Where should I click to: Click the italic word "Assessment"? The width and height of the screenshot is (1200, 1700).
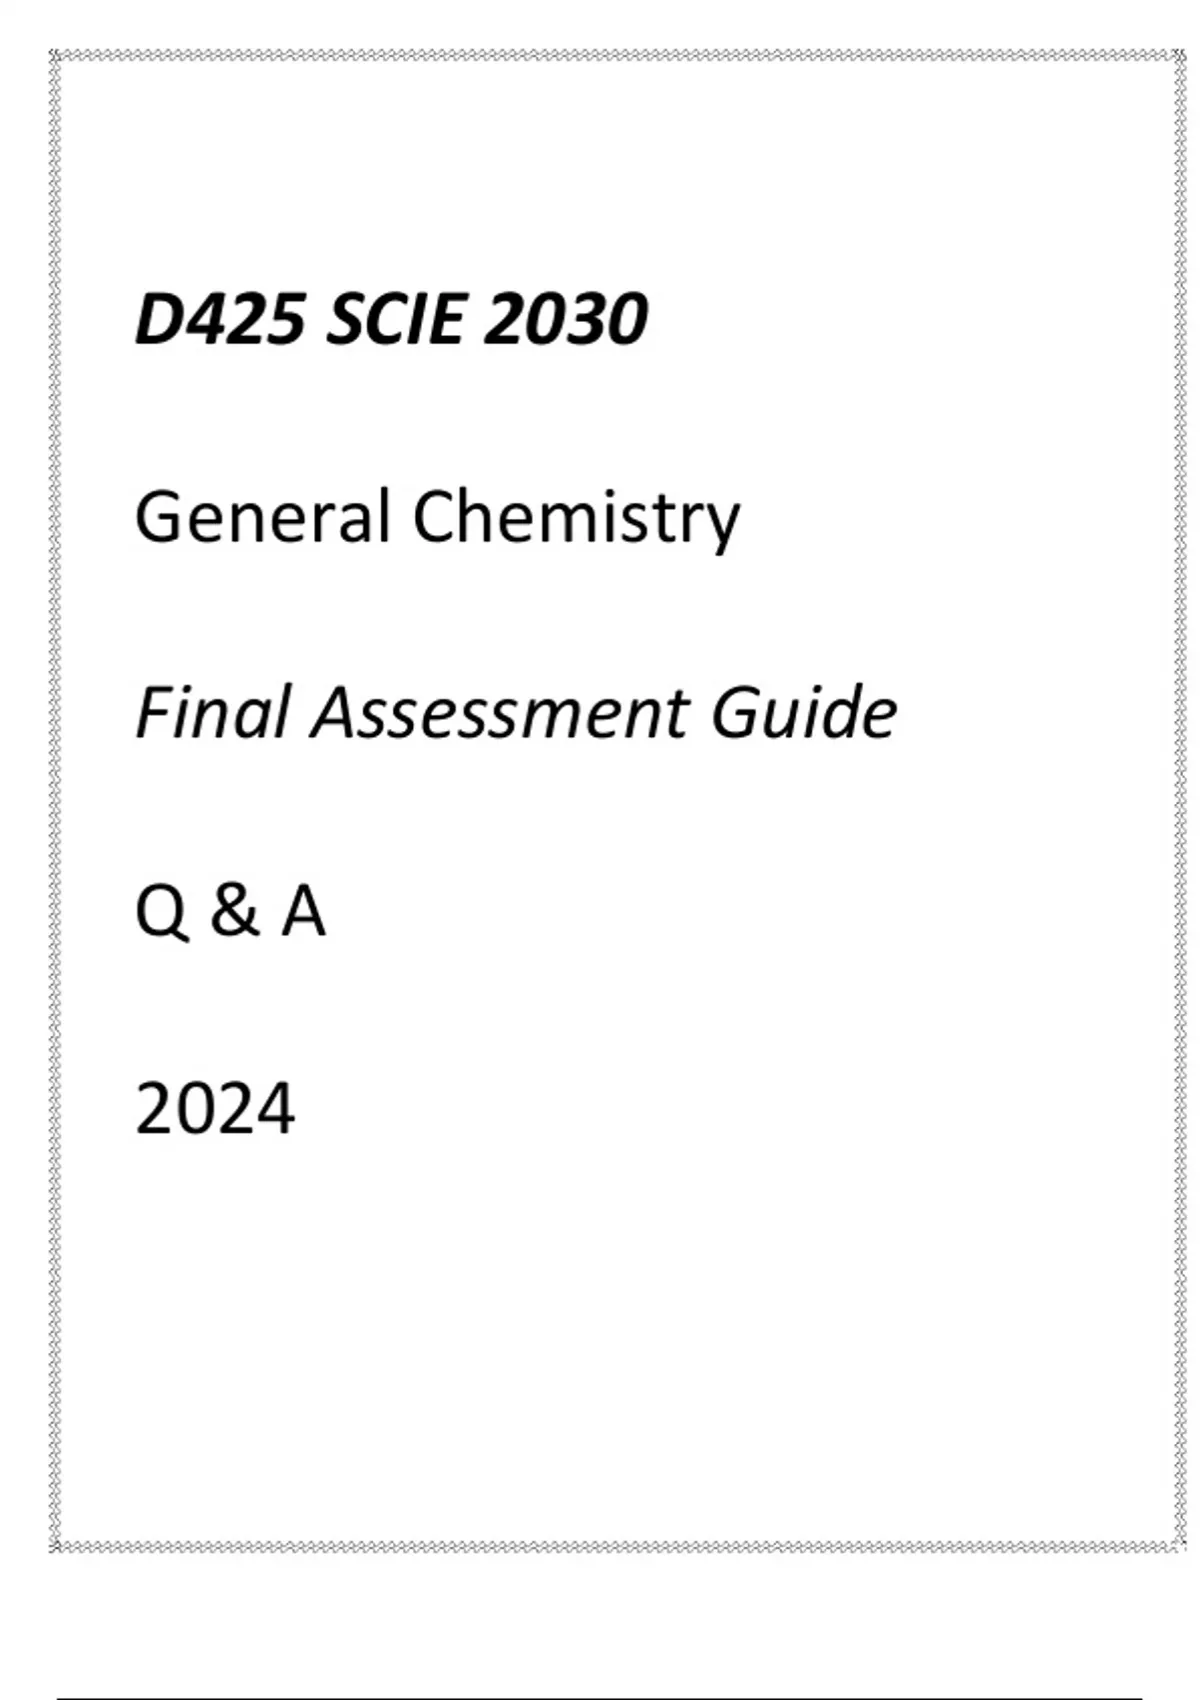(500, 713)
